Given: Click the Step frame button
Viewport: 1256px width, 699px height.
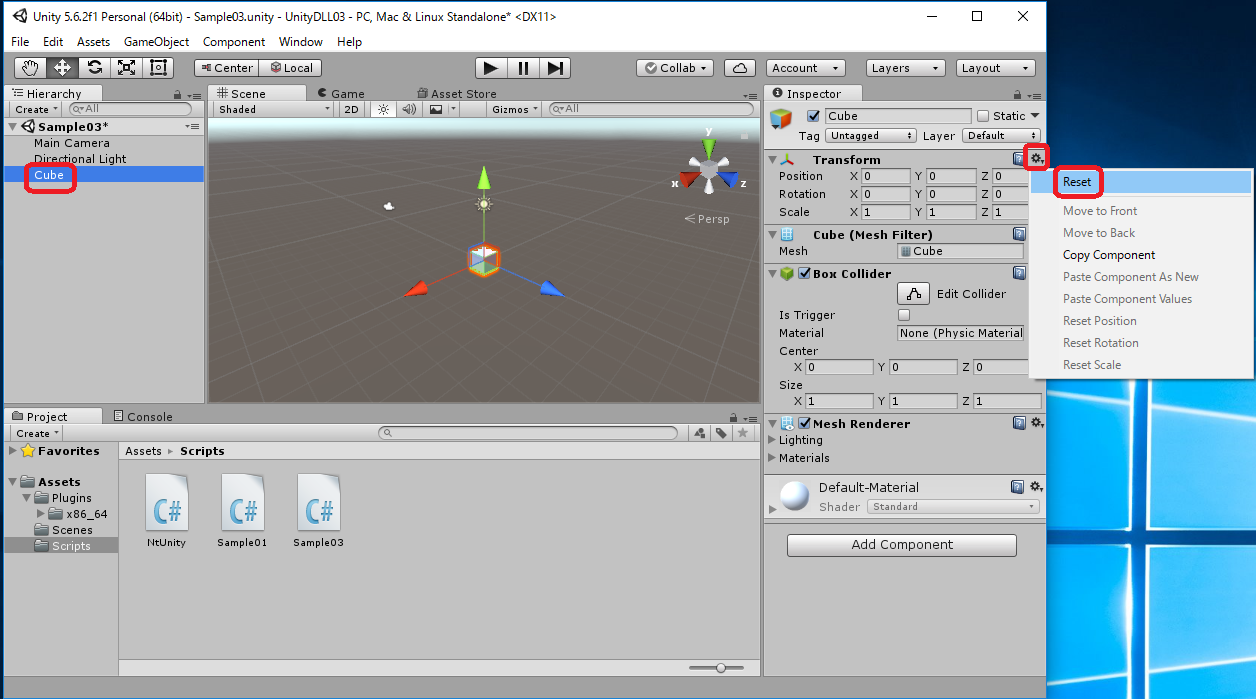Looking at the screenshot, I should point(556,68).
